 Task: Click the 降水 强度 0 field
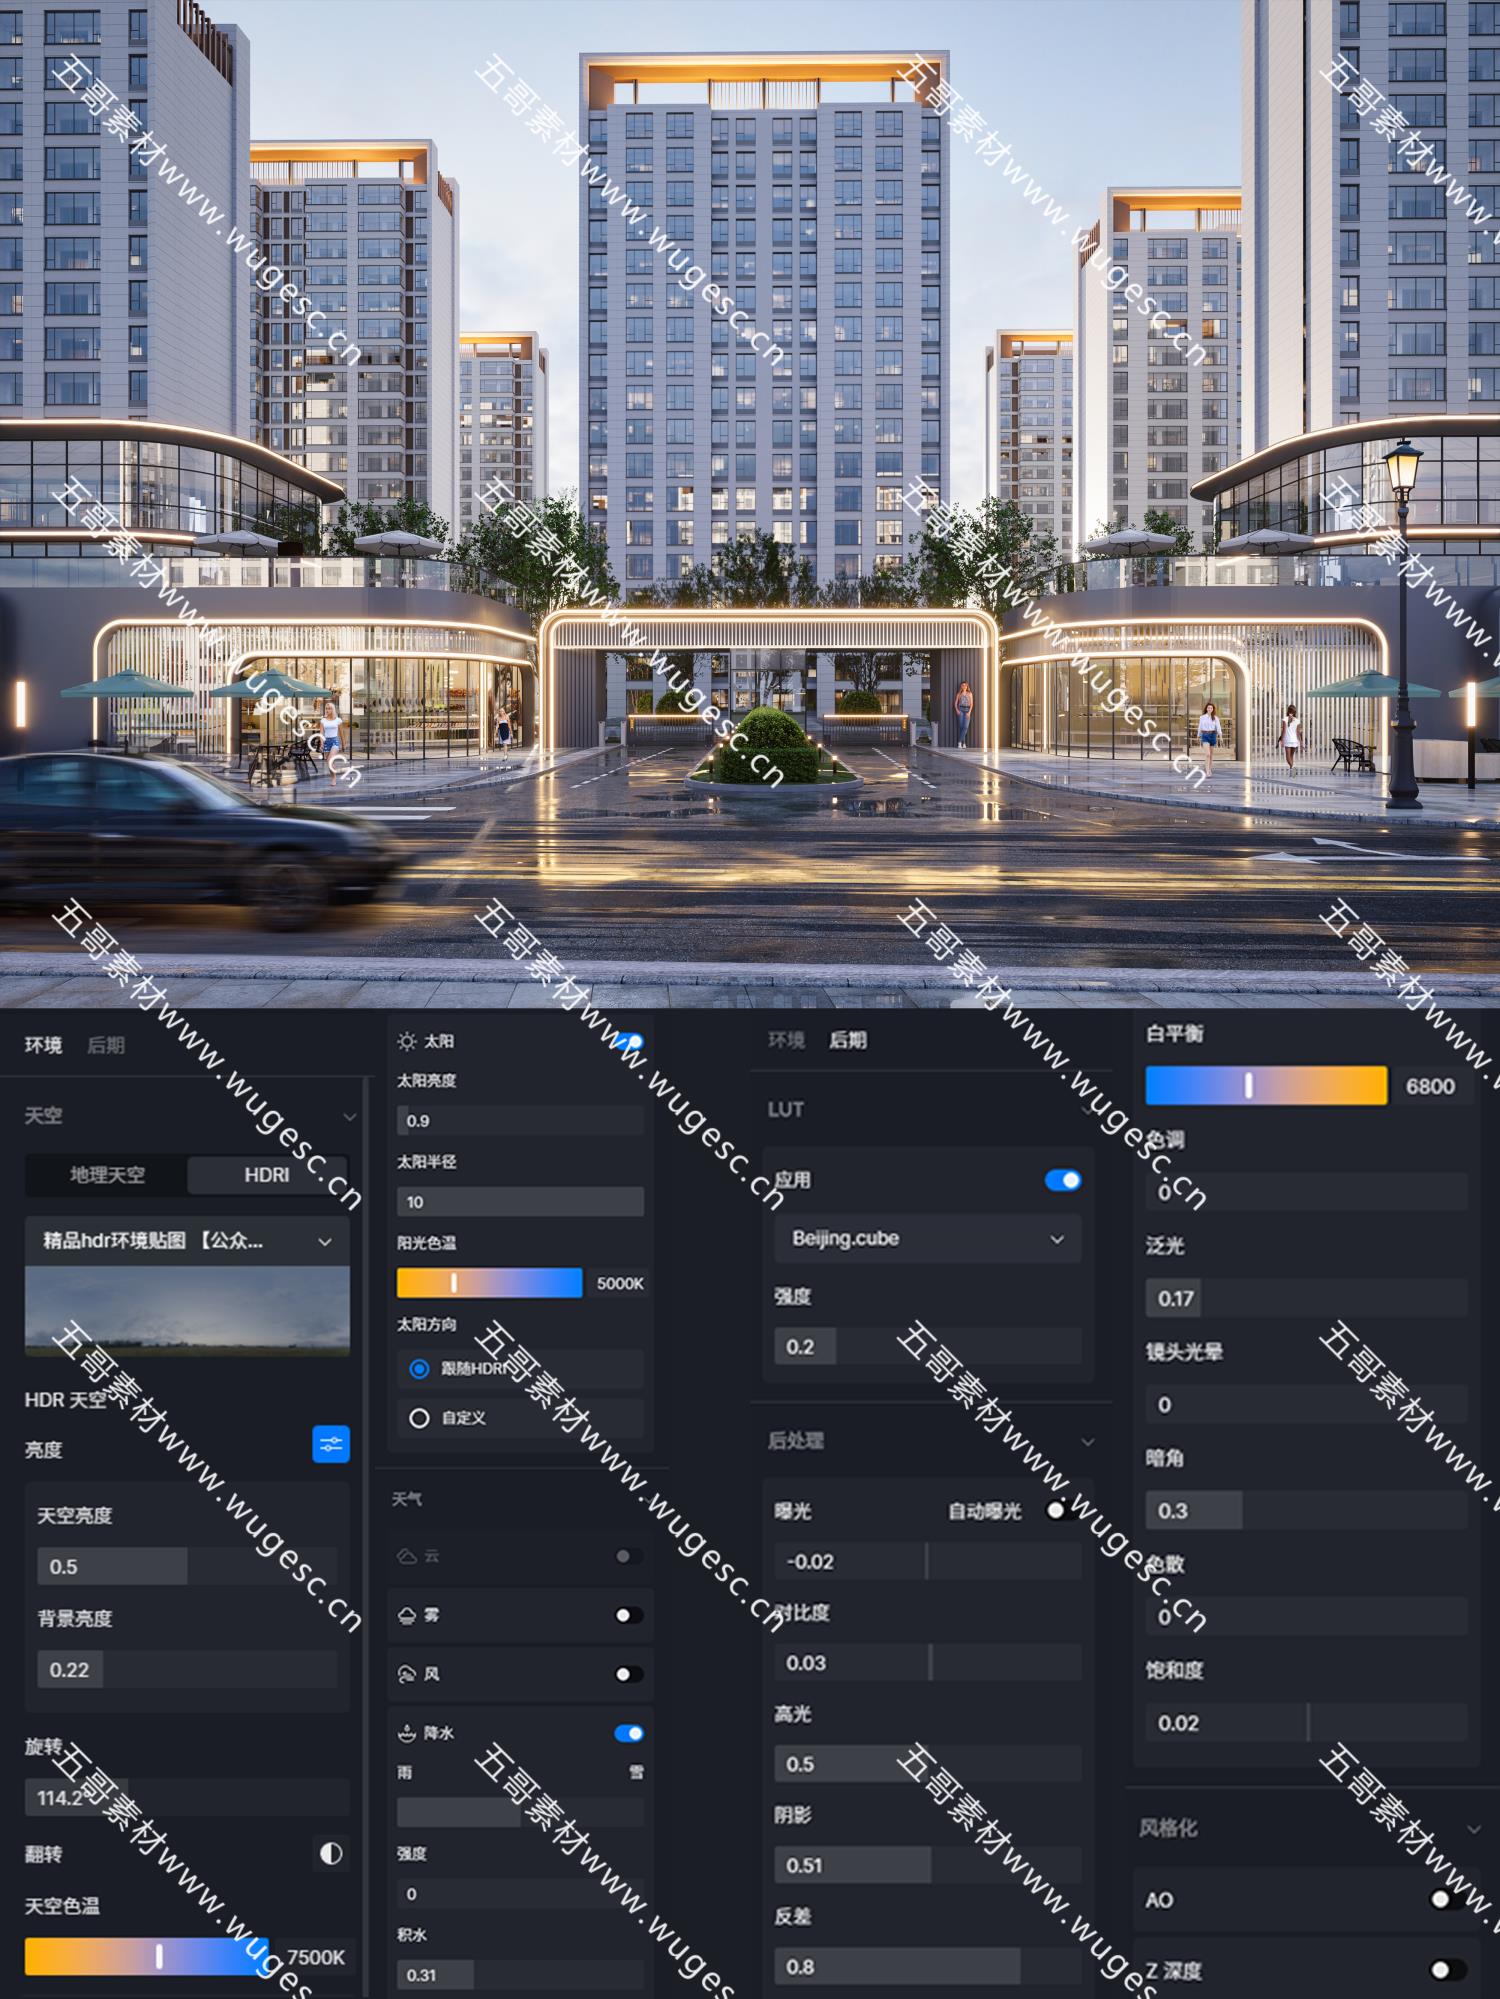520,1893
